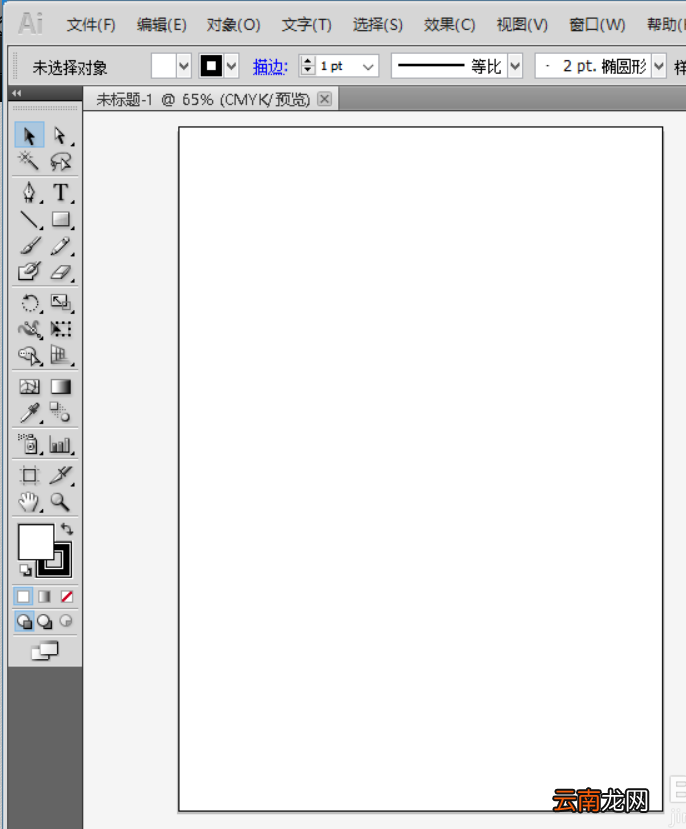Enable Color fill mode button
Viewport: 686px width, 829px height.
pyautogui.click(x=23, y=596)
